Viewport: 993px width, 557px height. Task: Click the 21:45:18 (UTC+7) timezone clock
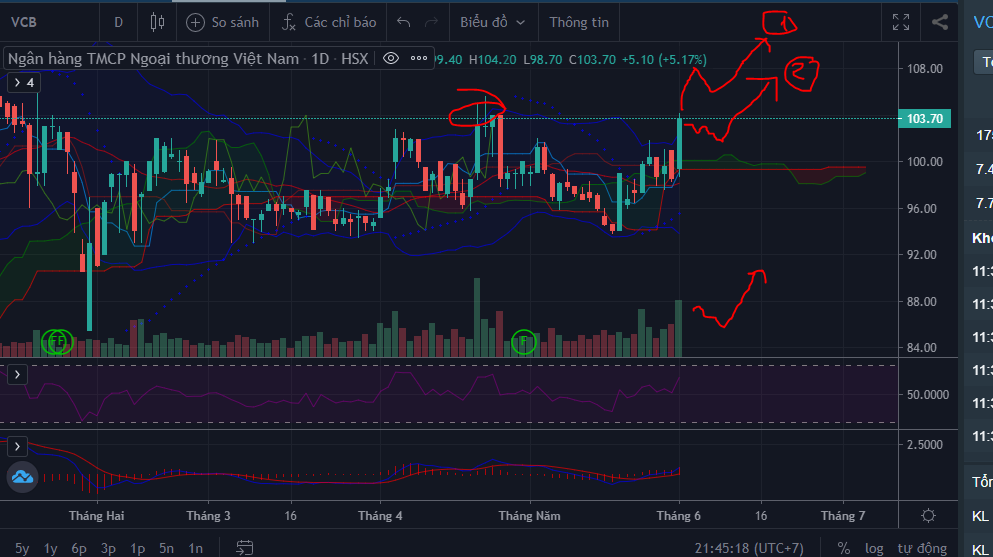point(749,548)
